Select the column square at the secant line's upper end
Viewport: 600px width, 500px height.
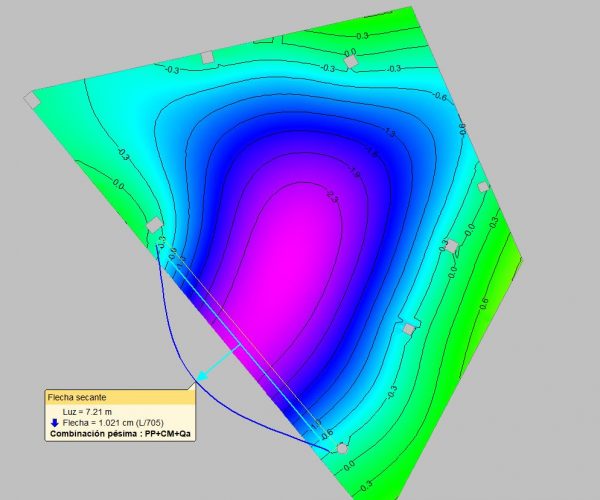(154, 226)
